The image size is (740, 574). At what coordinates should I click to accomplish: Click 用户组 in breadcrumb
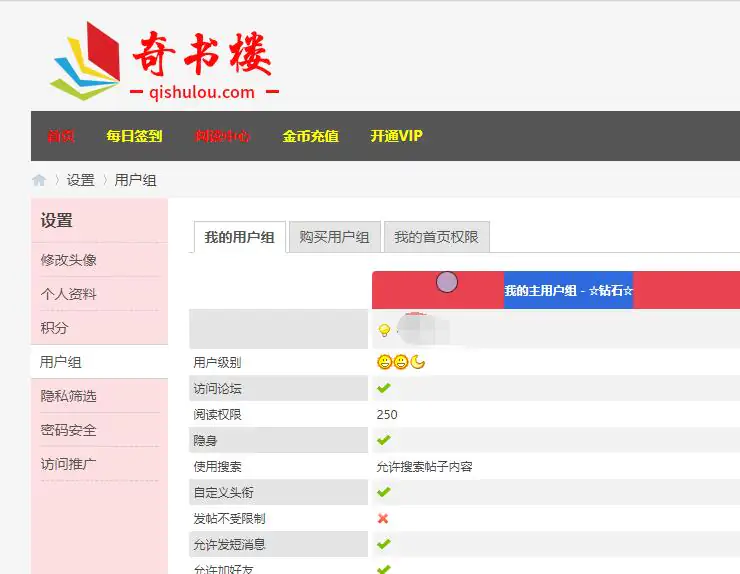[135, 180]
